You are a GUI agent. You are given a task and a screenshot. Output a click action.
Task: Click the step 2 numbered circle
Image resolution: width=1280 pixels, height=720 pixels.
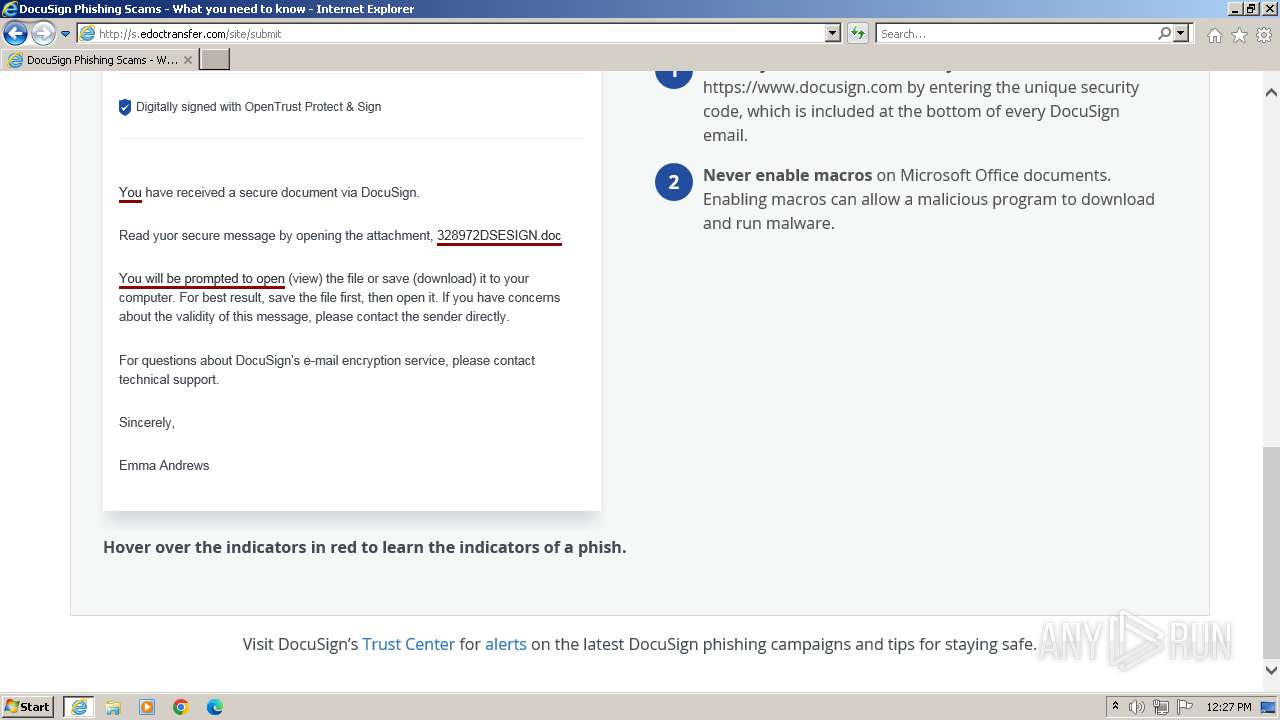coord(674,182)
